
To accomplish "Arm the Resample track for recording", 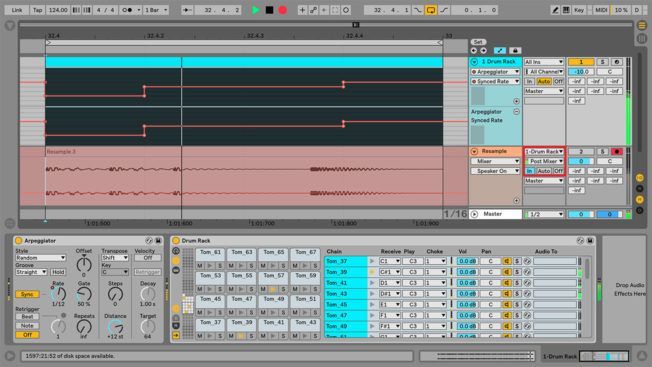I will [617, 152].
